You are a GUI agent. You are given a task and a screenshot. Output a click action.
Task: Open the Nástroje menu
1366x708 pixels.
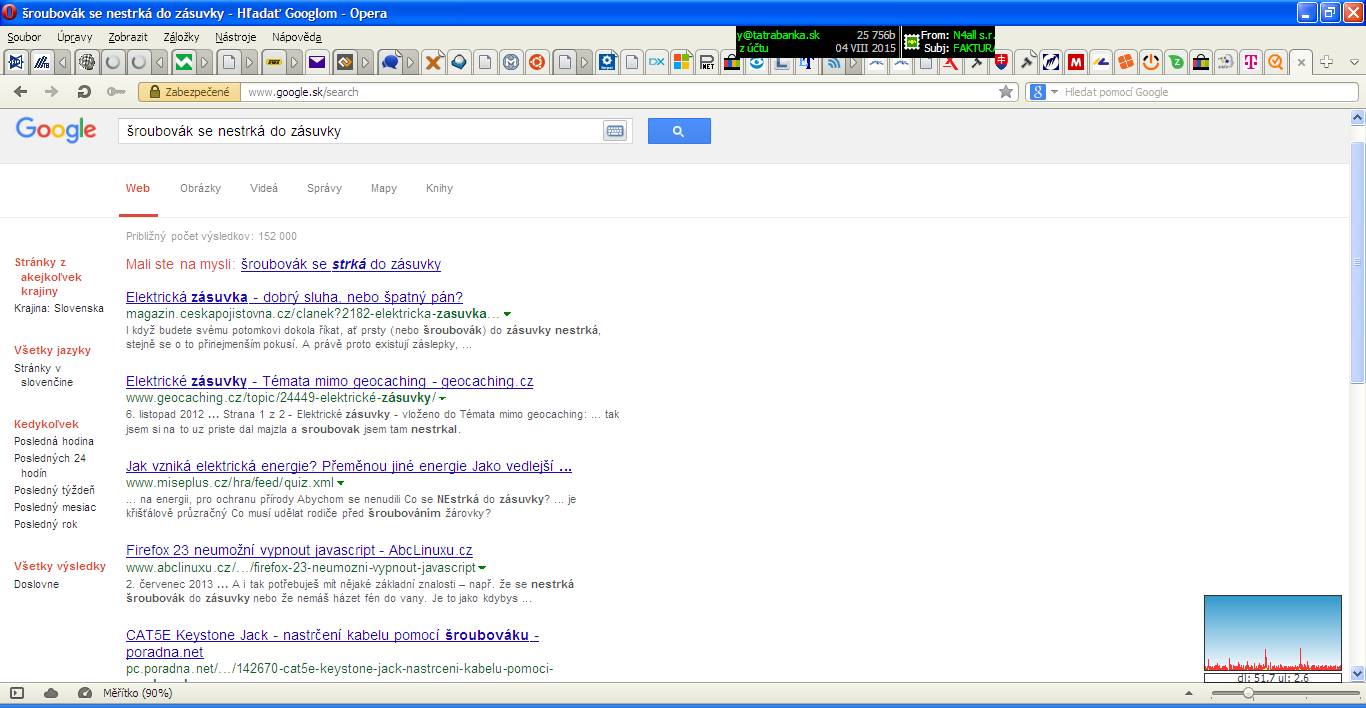pos(235,37)
